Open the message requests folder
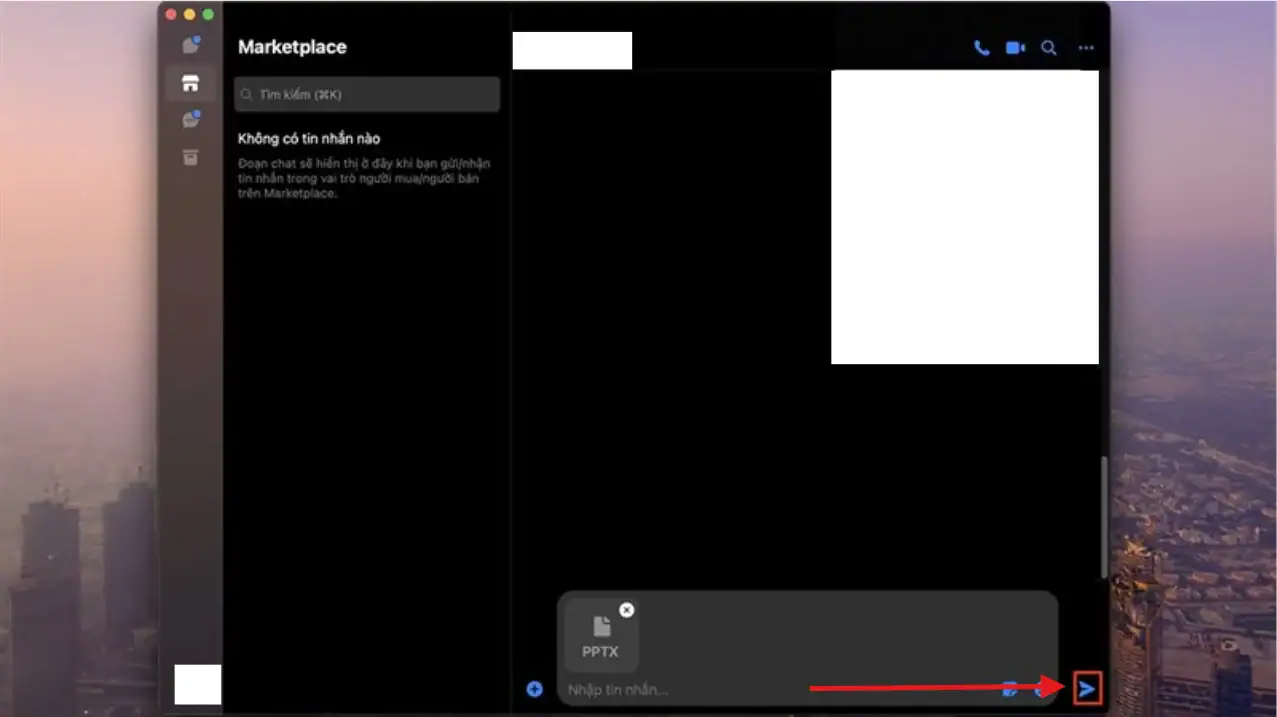This screenshot has height=717, width=1277. point(190,119)
